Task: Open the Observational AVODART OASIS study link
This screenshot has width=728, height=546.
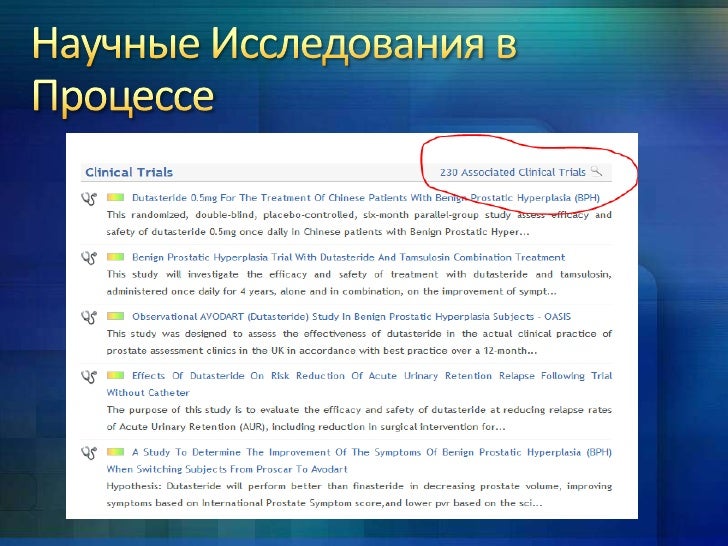Action: 351,317
